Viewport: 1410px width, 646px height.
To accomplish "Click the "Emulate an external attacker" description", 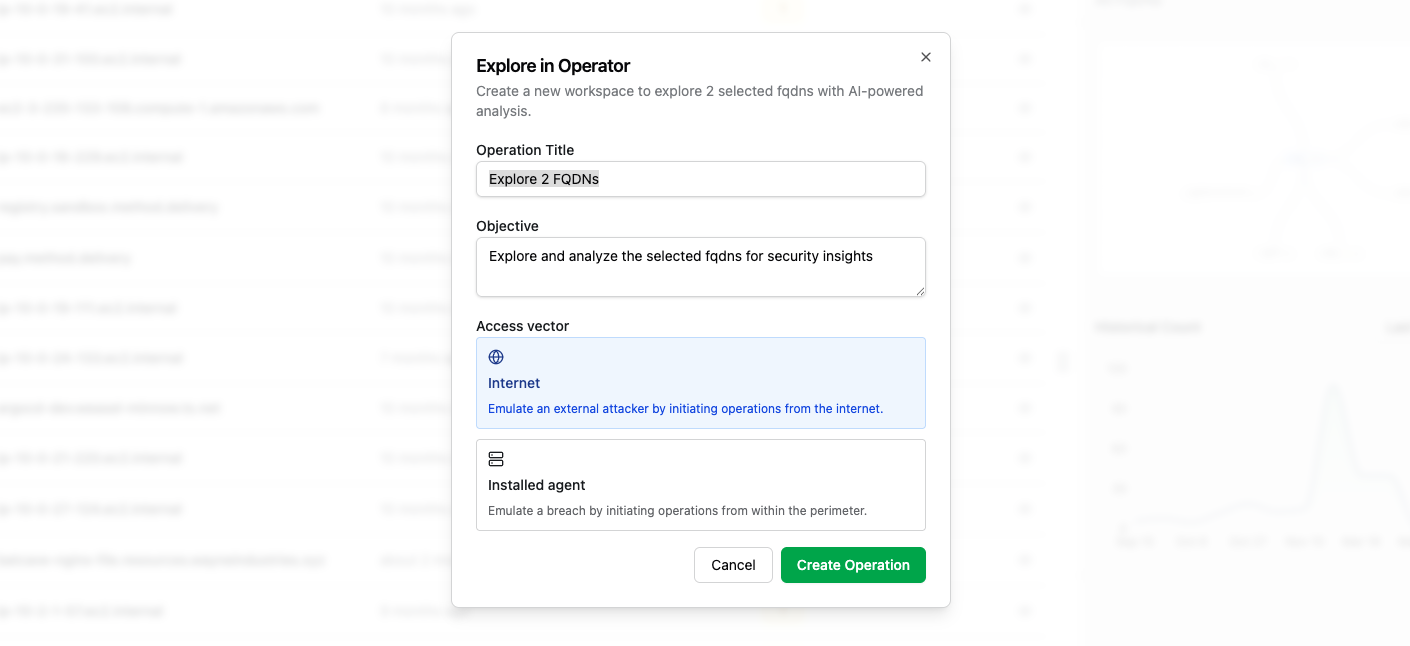I will tap(685, 409).
